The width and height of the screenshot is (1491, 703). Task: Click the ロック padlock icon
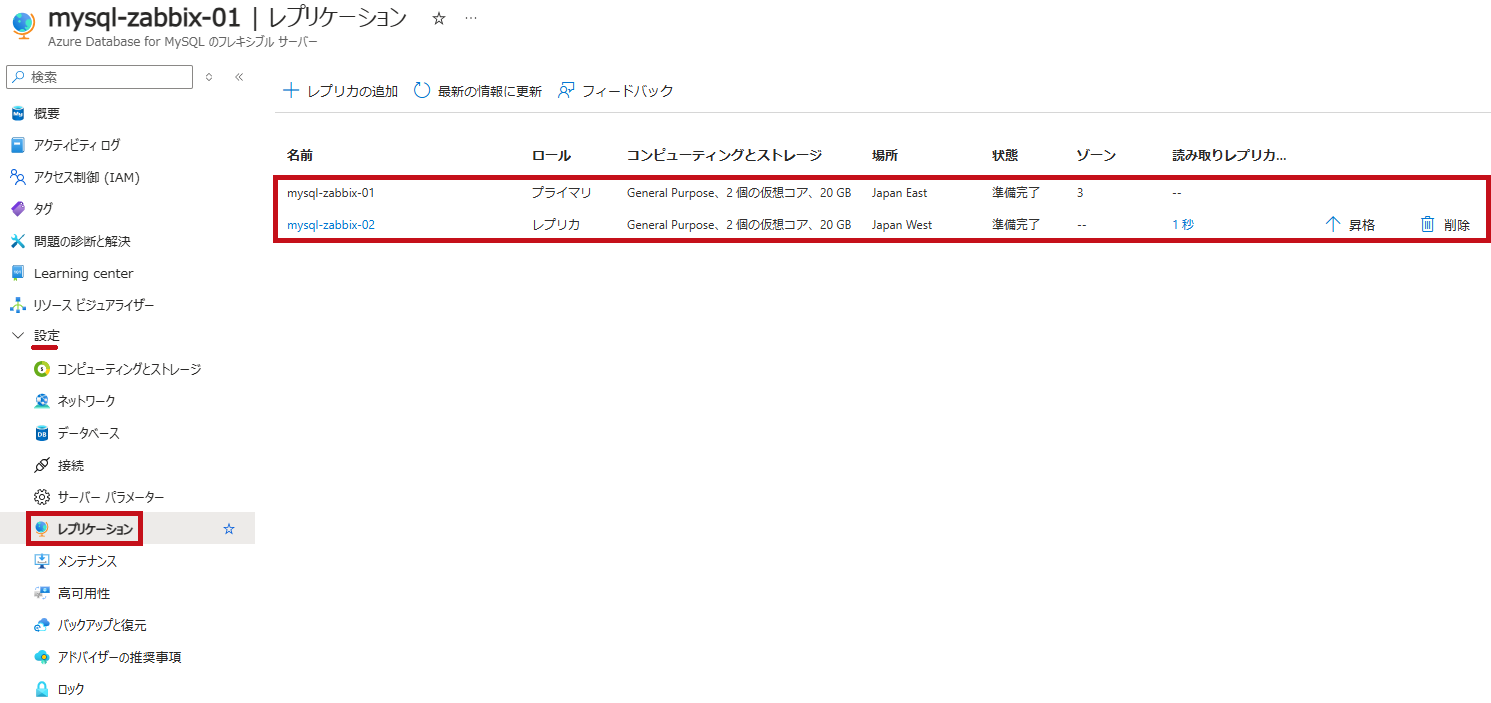(42, 689)
